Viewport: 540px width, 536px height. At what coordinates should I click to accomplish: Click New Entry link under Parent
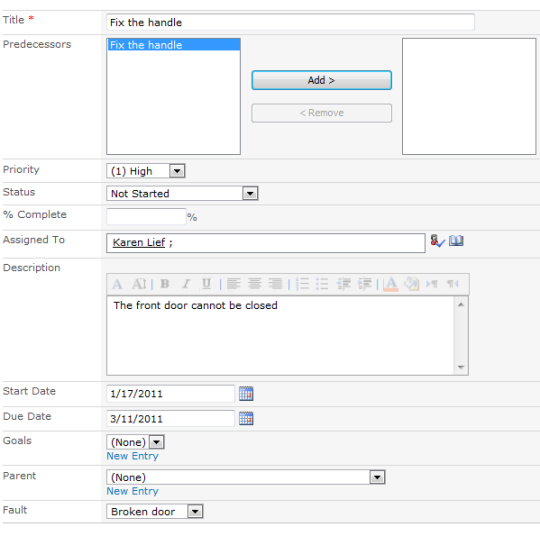click(133, 491)
